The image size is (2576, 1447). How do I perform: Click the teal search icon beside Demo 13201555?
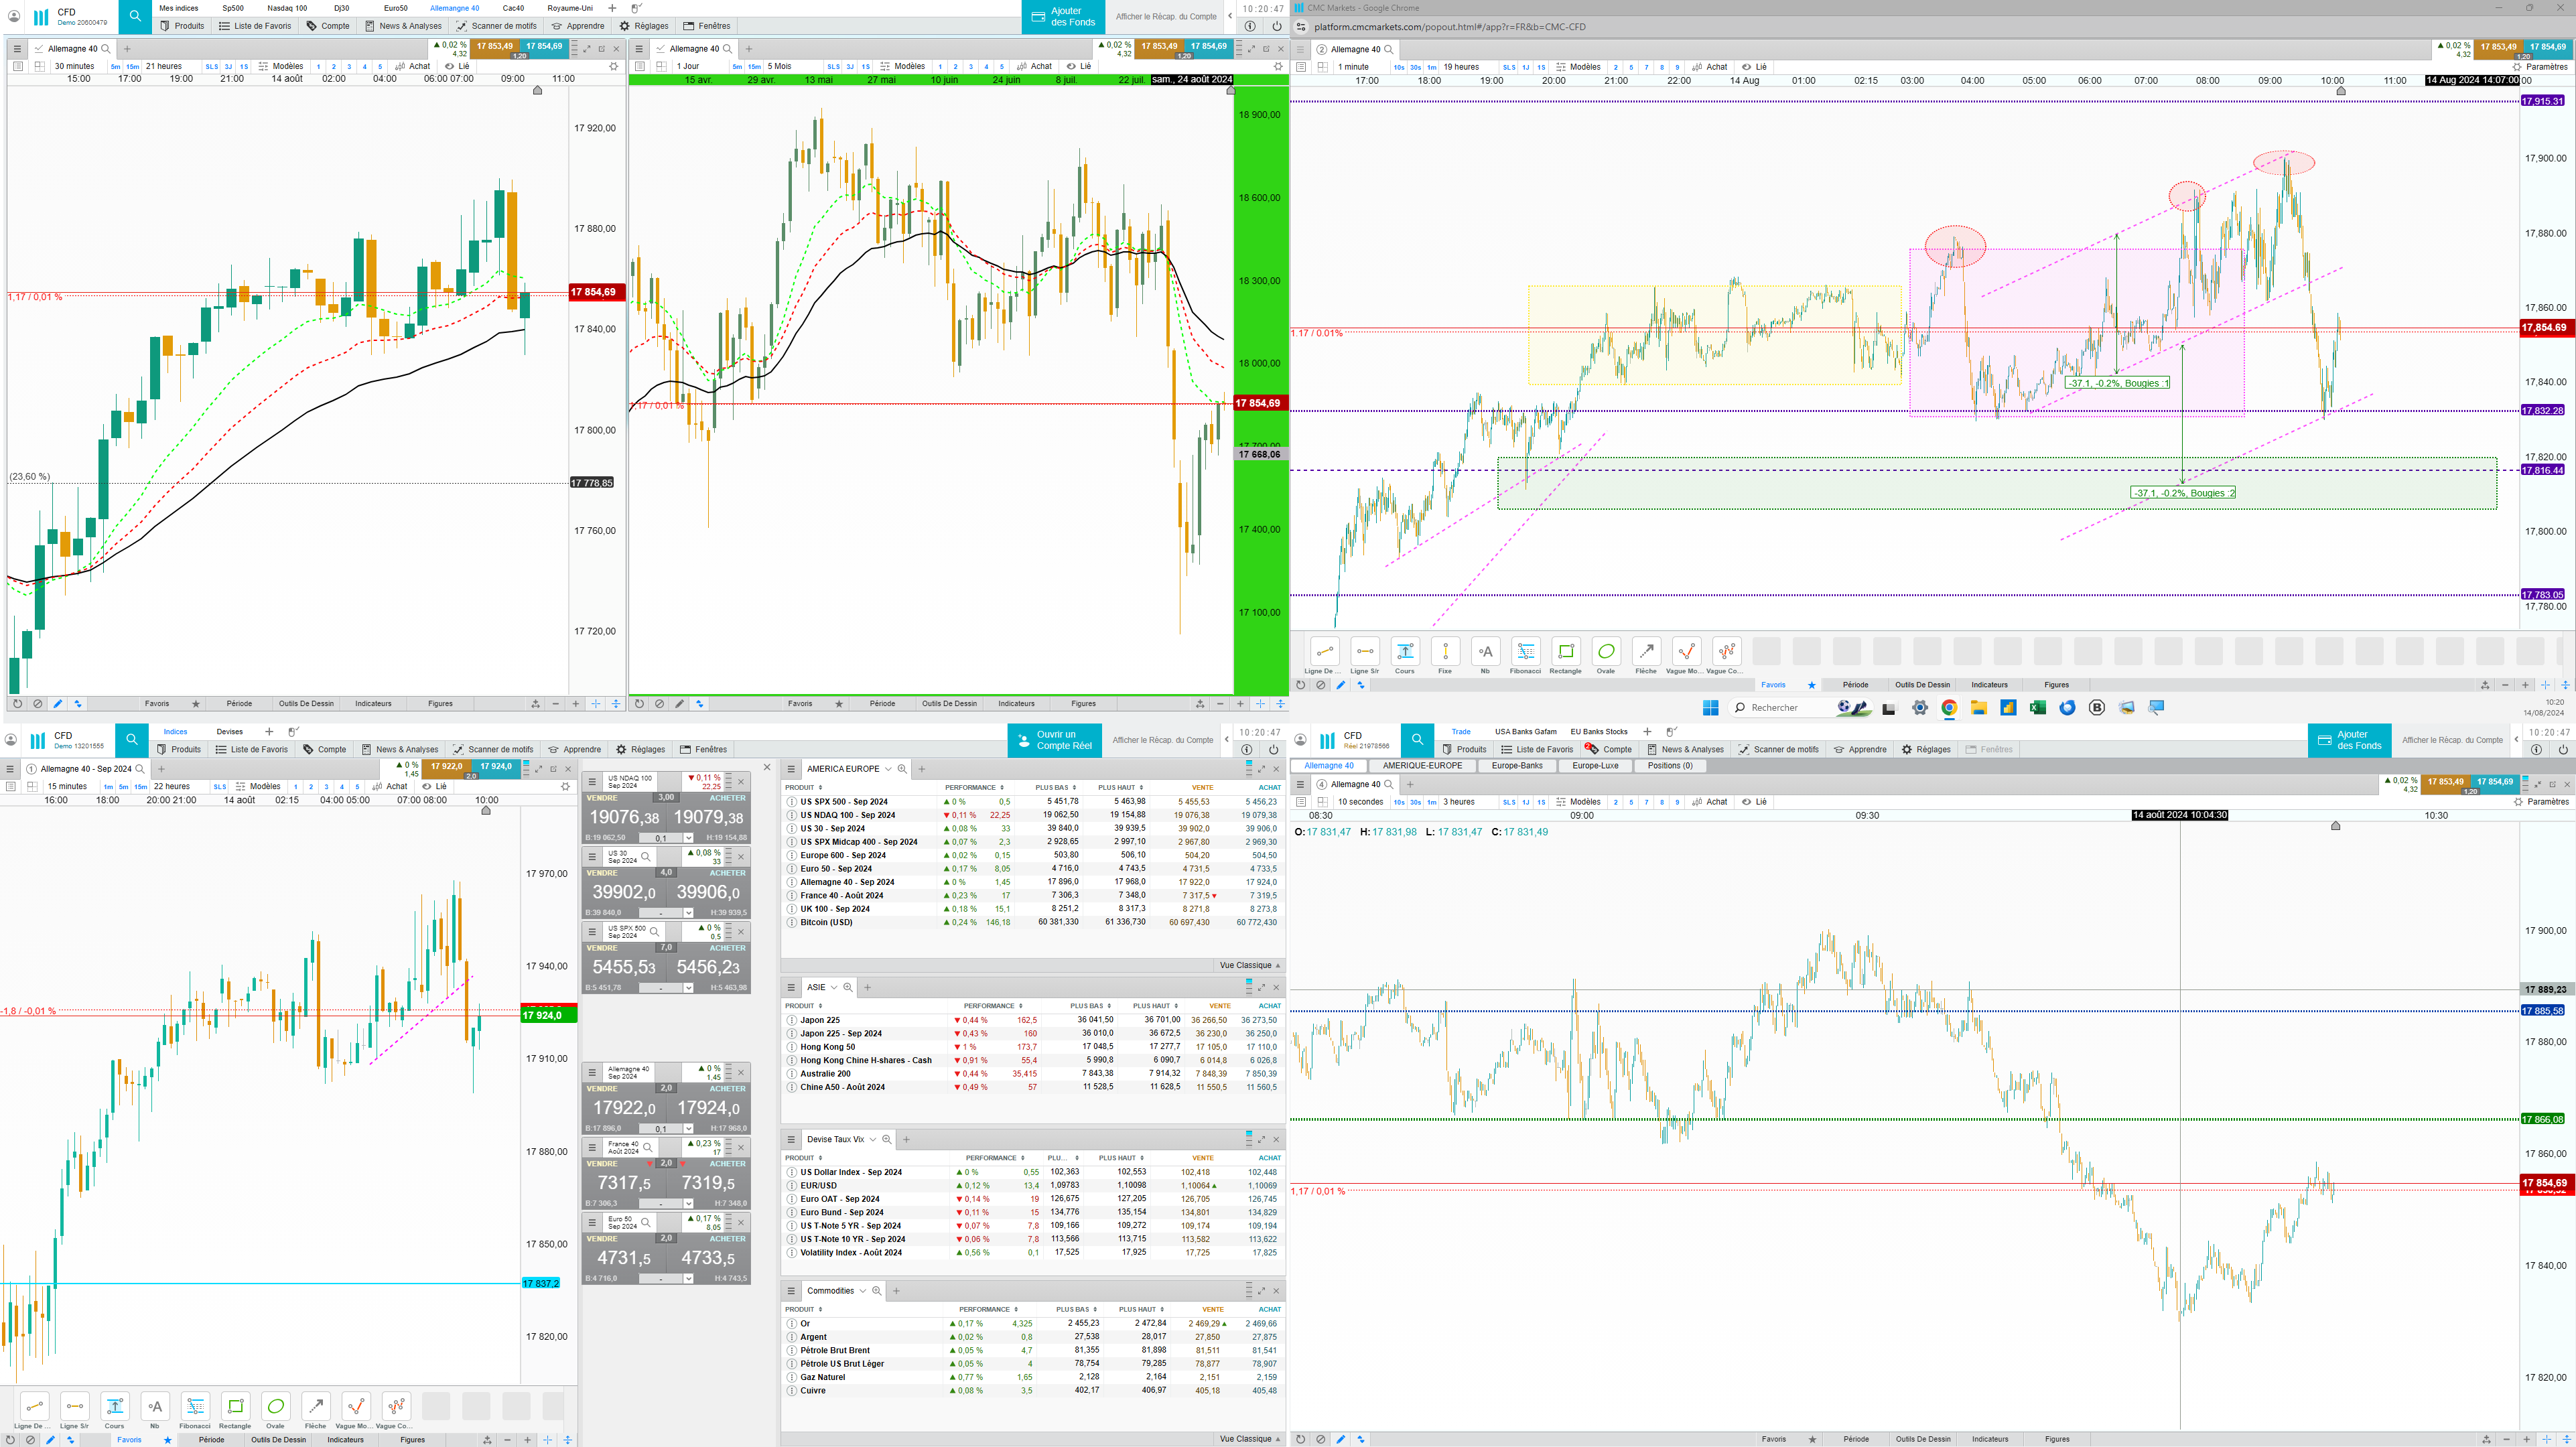(x=131, y=740)
